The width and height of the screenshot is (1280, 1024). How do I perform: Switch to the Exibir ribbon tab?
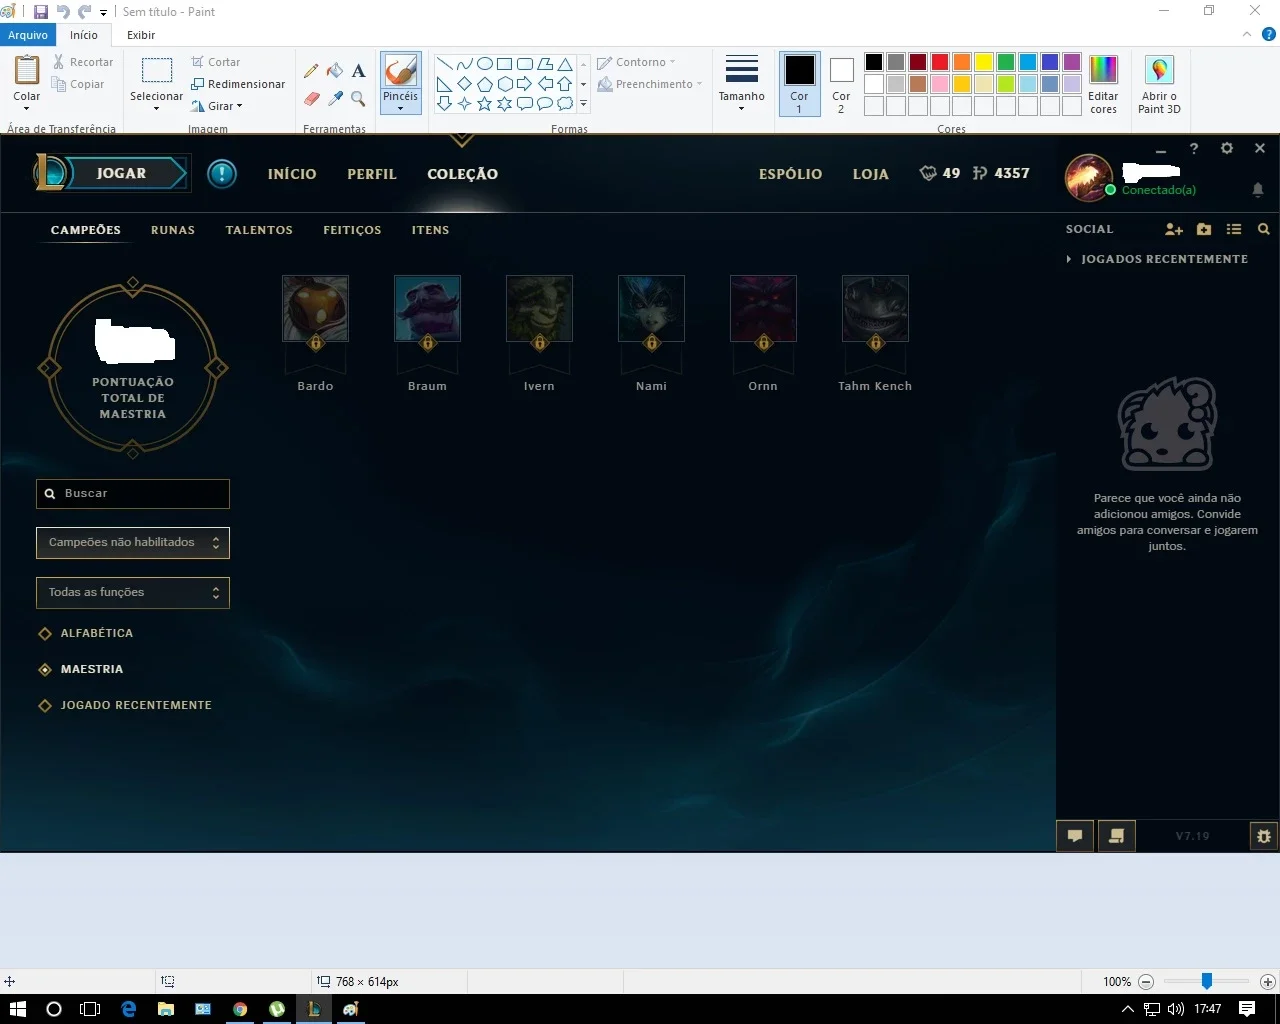[141, 35]
